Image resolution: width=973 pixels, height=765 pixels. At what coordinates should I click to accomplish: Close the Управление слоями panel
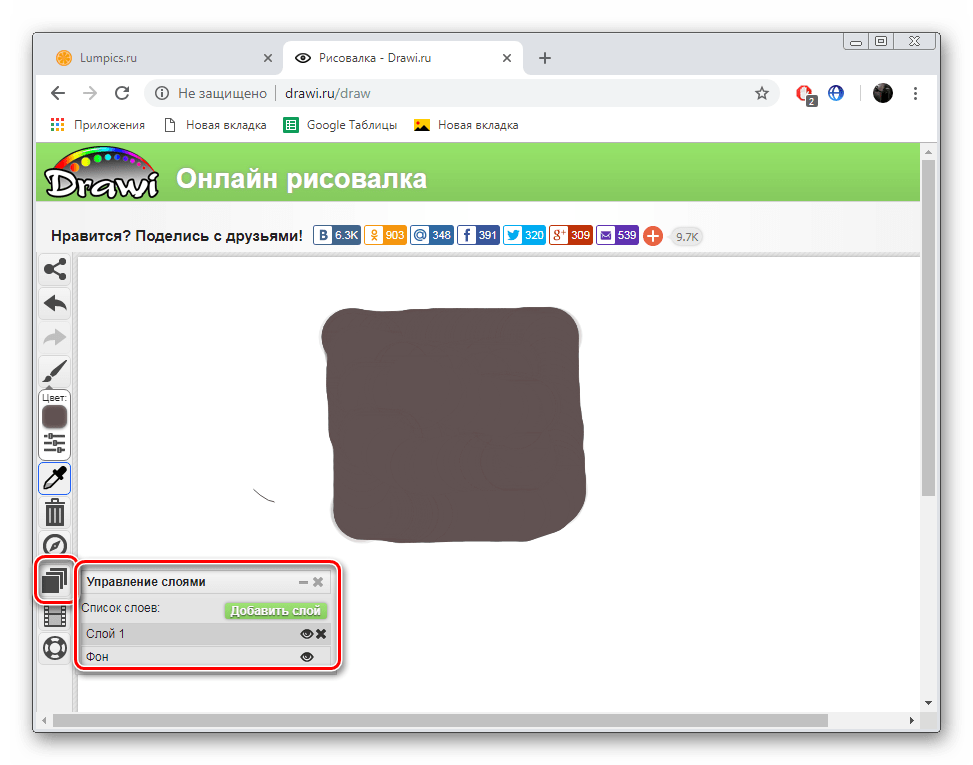point(318,582)
